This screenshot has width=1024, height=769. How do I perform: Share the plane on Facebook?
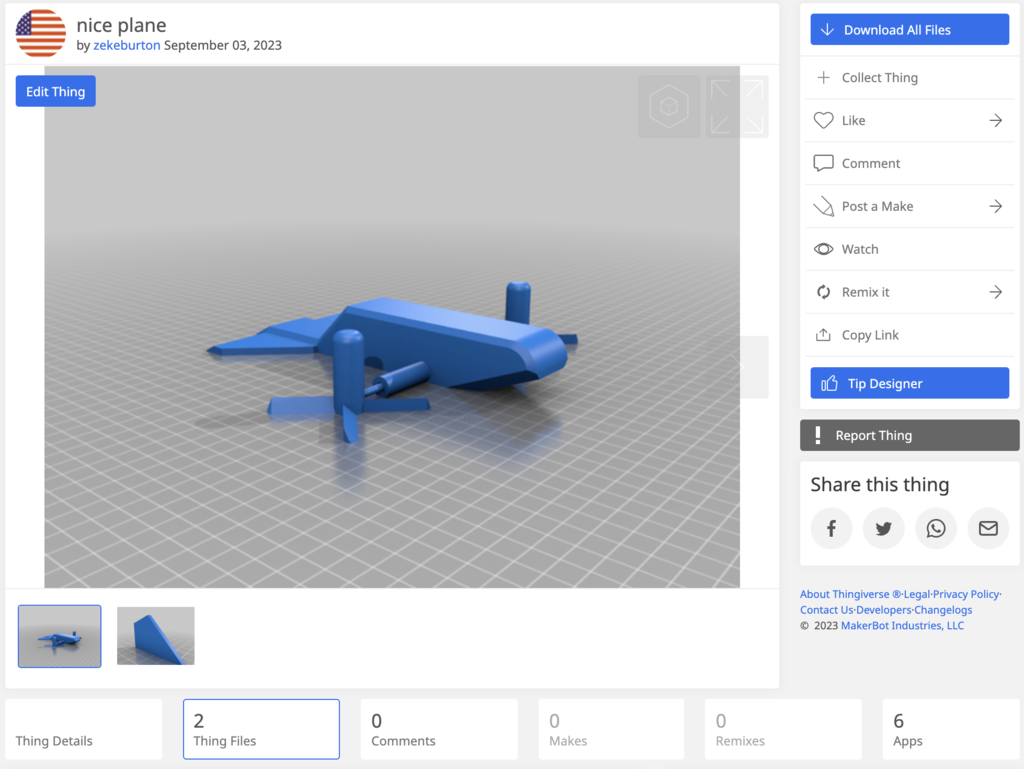point(831,528)
